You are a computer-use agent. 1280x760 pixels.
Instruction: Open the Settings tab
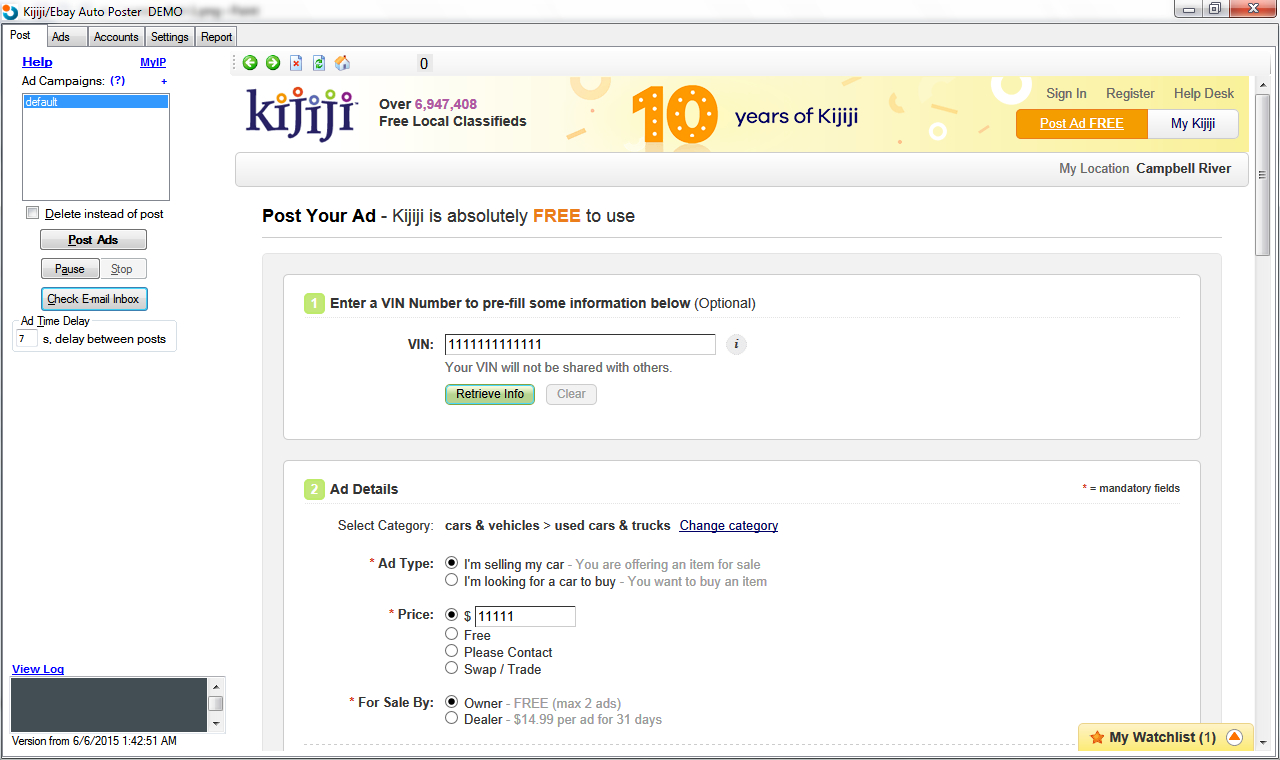click(170, 37)
